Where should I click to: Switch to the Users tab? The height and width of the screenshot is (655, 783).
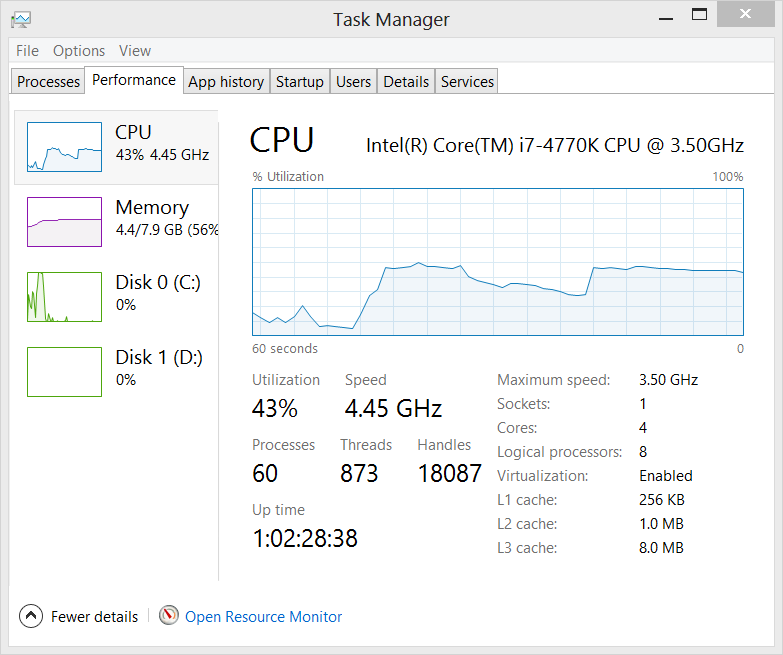(354, 81)
